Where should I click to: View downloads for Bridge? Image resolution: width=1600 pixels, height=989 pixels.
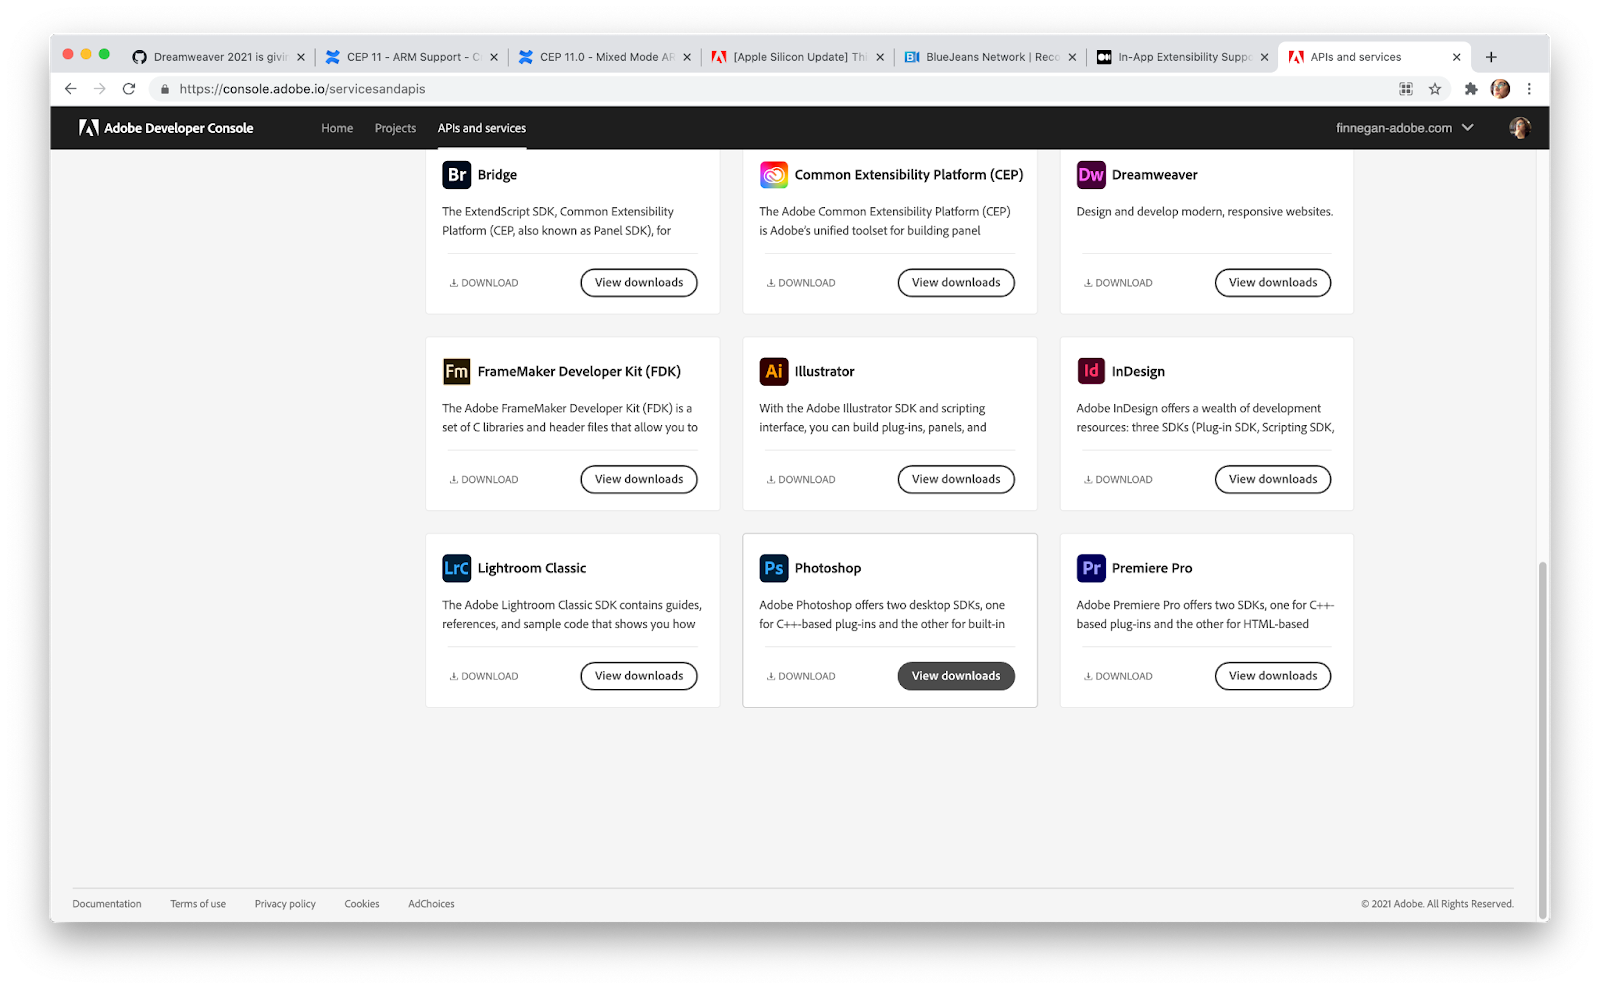point(639,283)
